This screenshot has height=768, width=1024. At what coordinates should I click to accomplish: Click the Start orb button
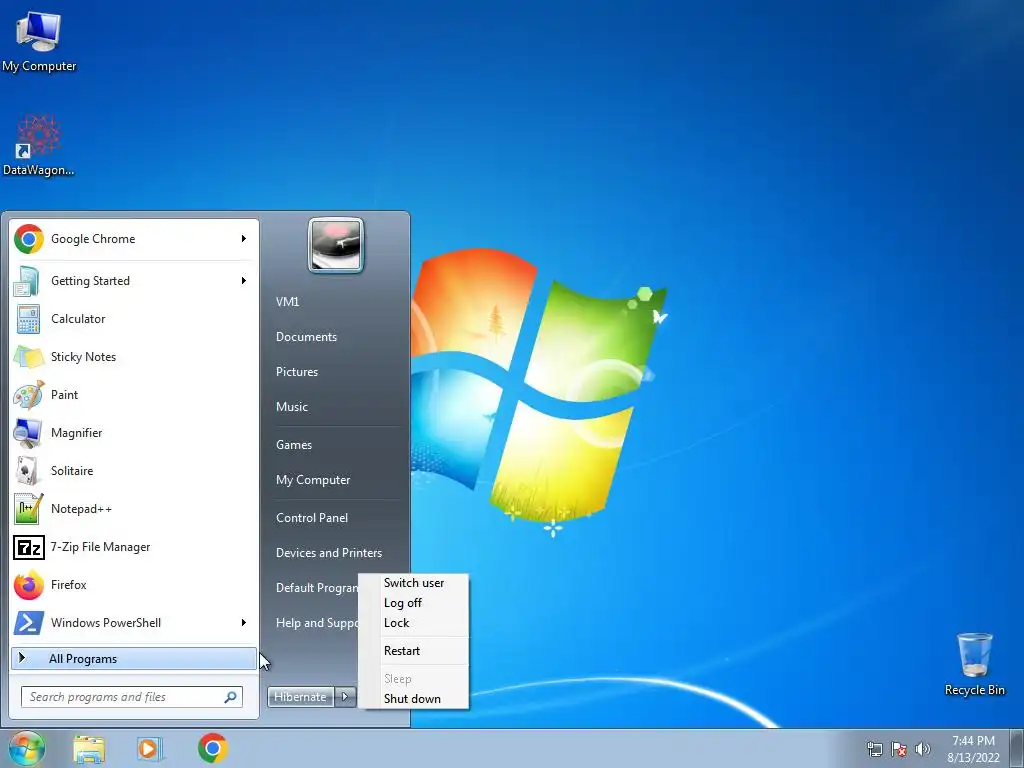(26, 748)
